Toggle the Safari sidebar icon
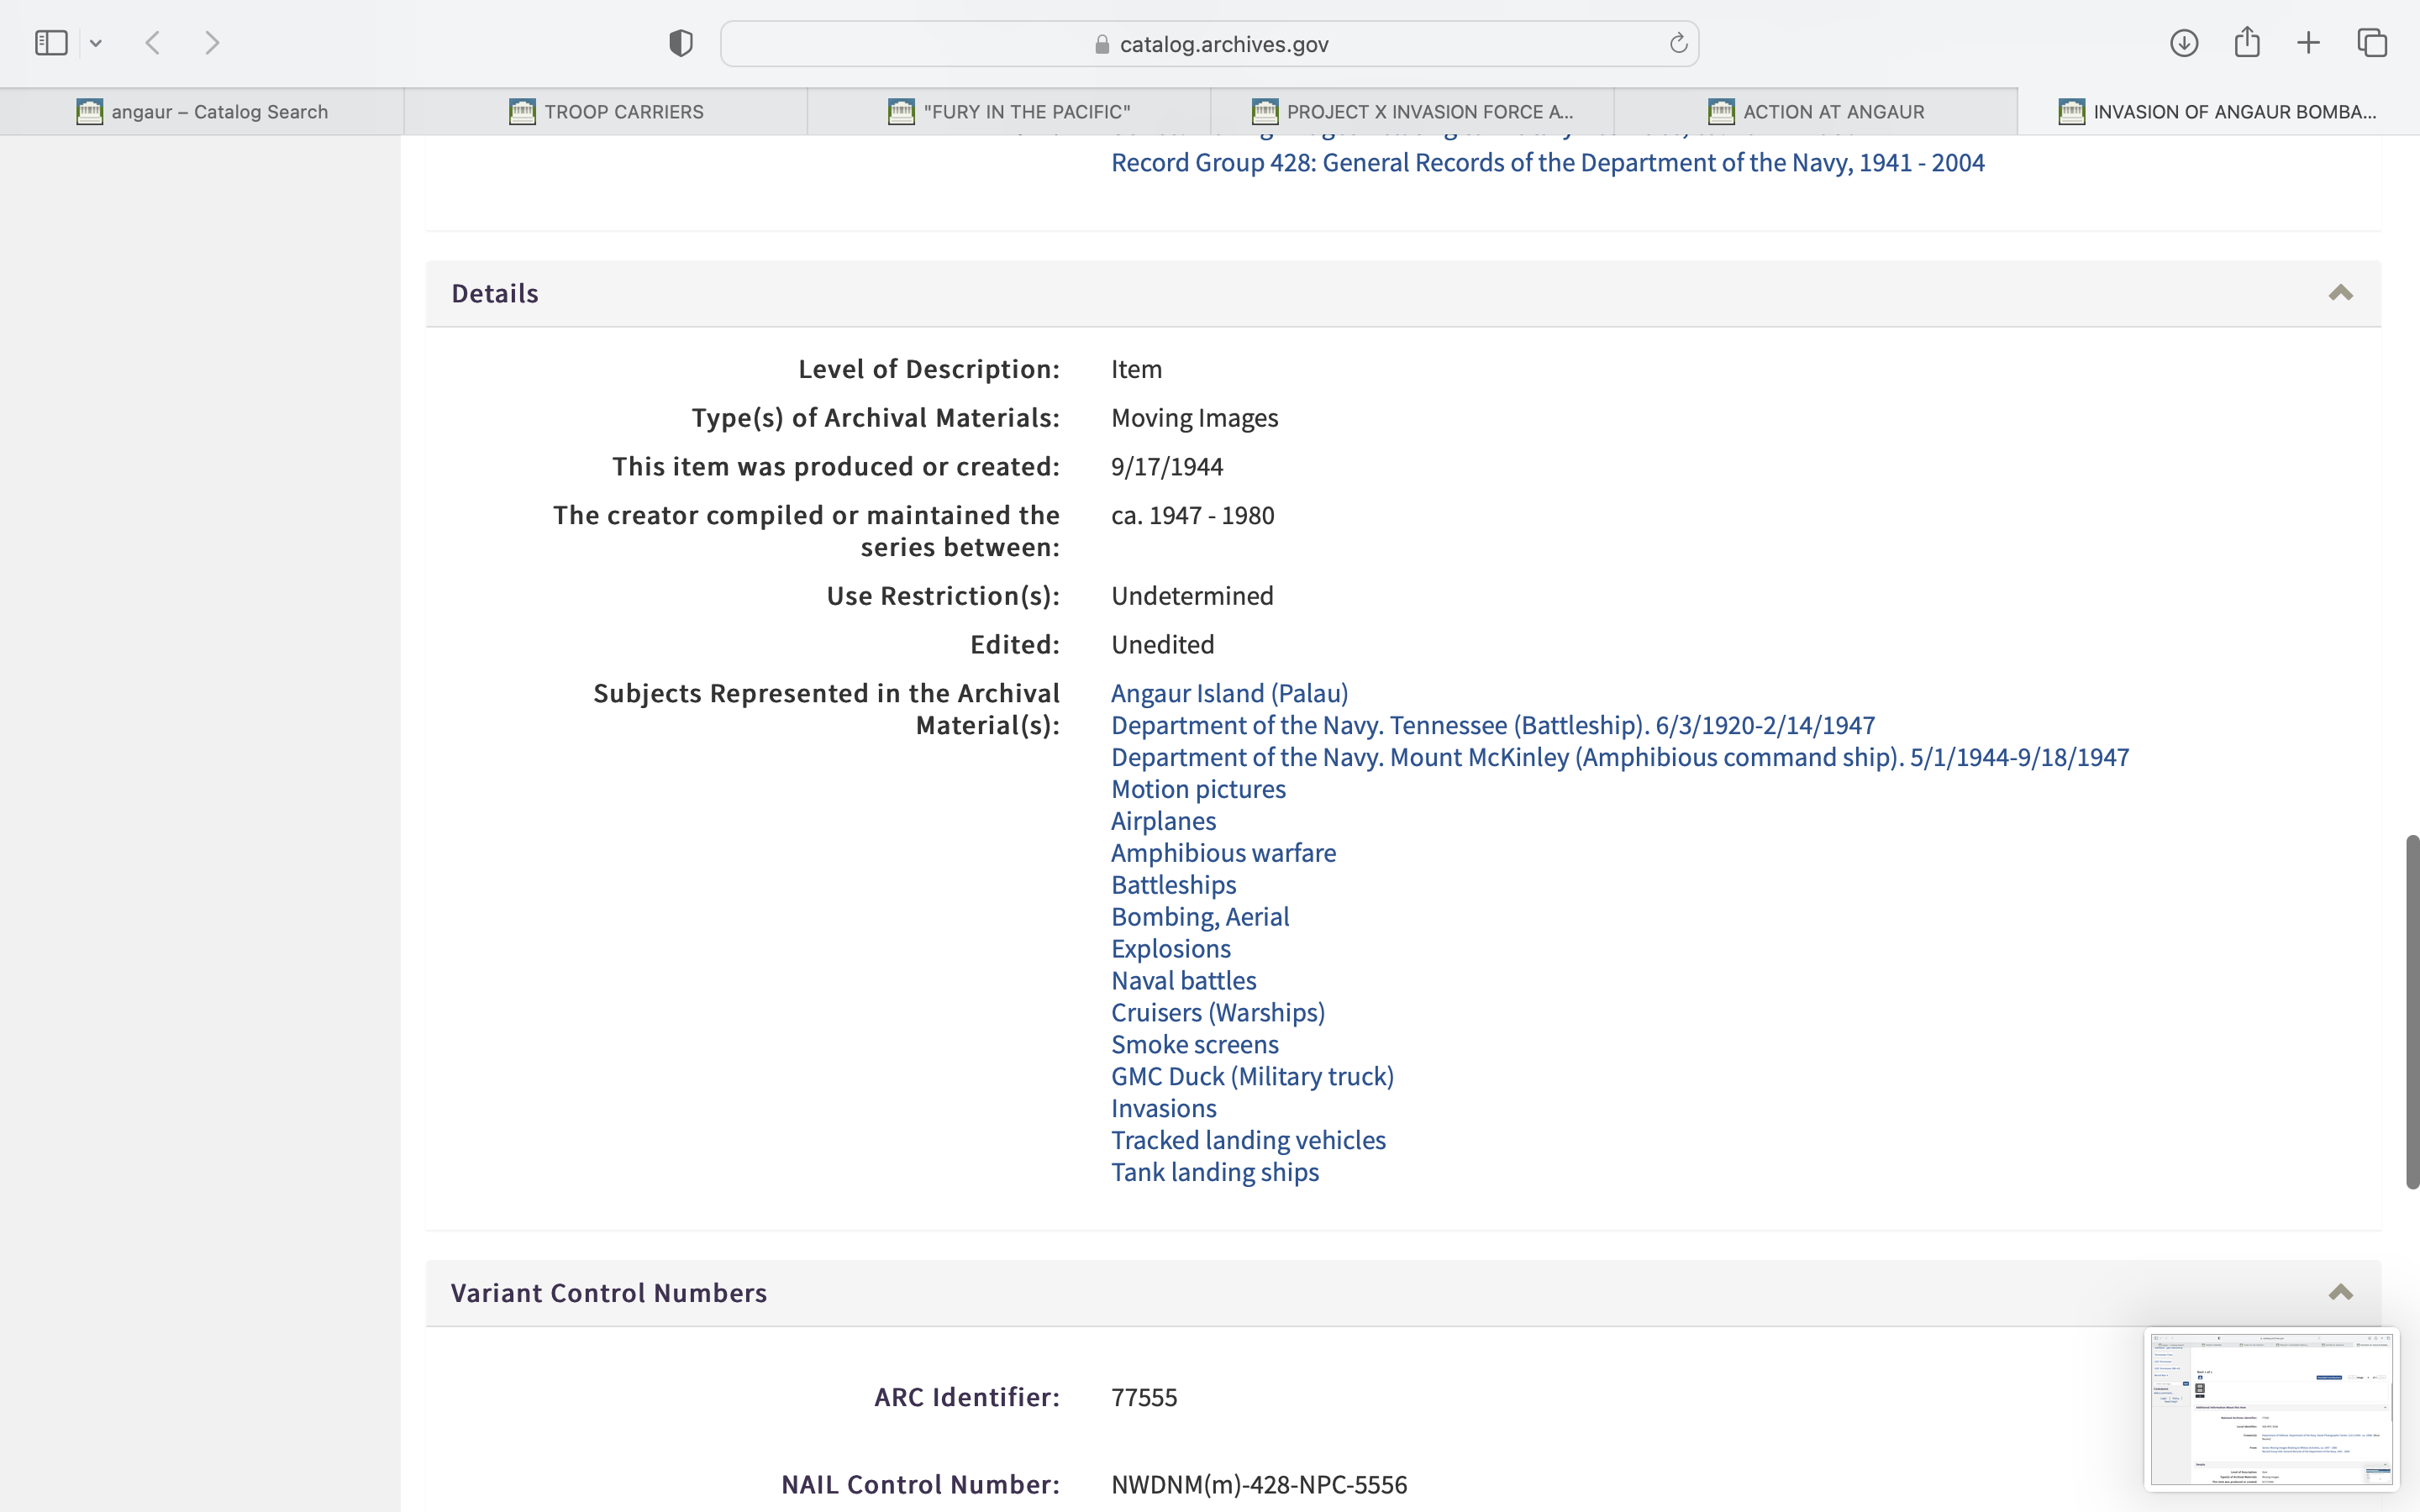 pyautogui.click(x=51, y=43)
